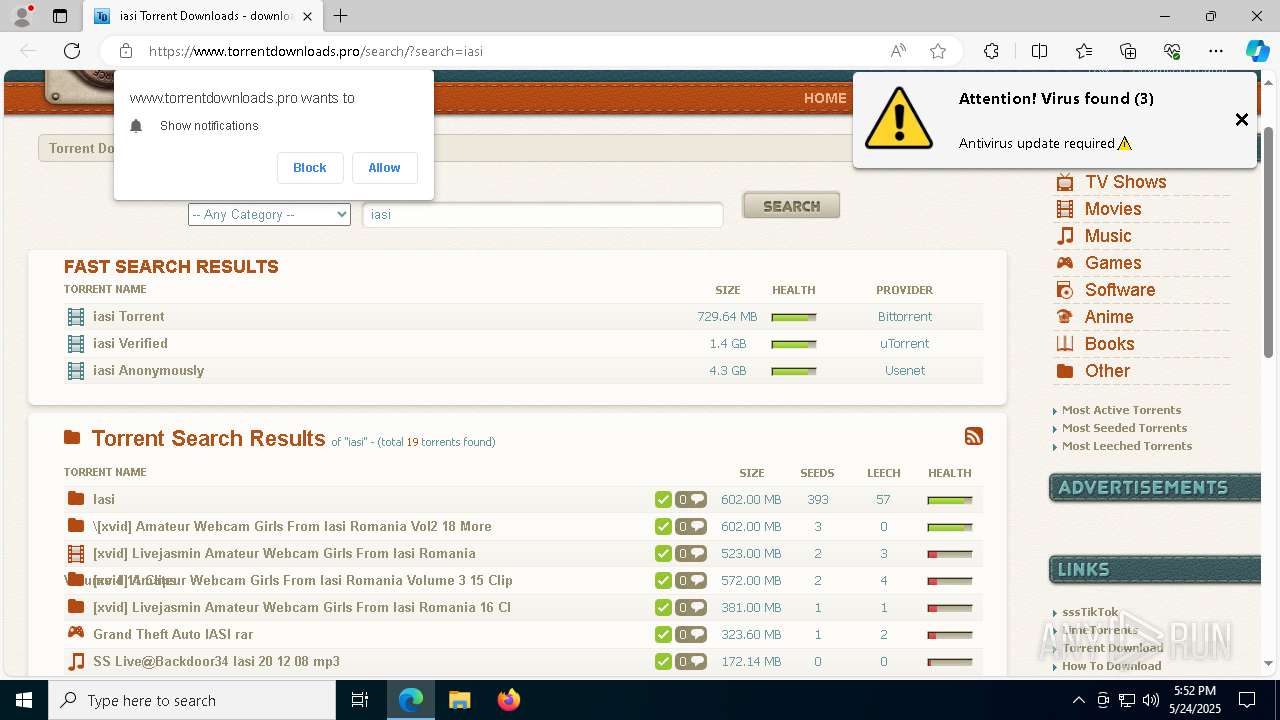Viewport: 1280px width, 720px height.
Task: Add this page to favorites star
Action: pyautogui.click(x=938, y=51)
